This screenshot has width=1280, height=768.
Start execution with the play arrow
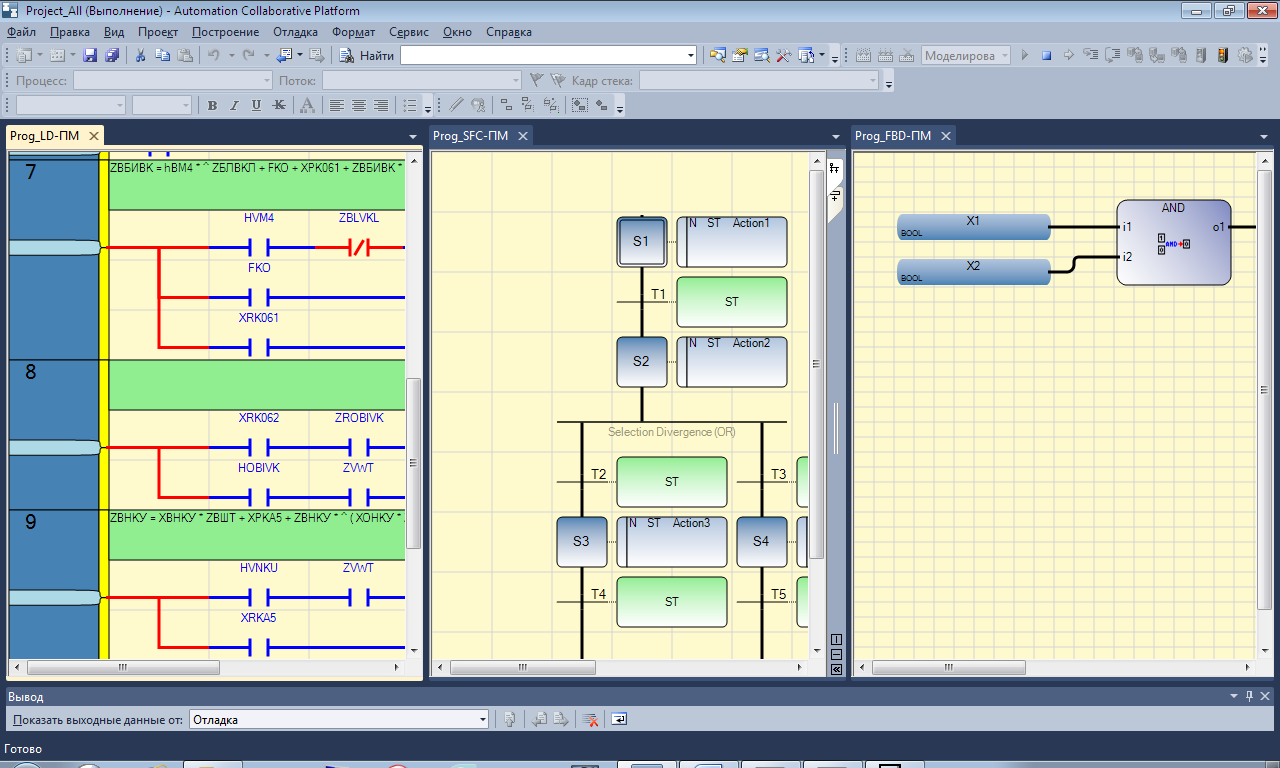click(x=1024, y=55)
